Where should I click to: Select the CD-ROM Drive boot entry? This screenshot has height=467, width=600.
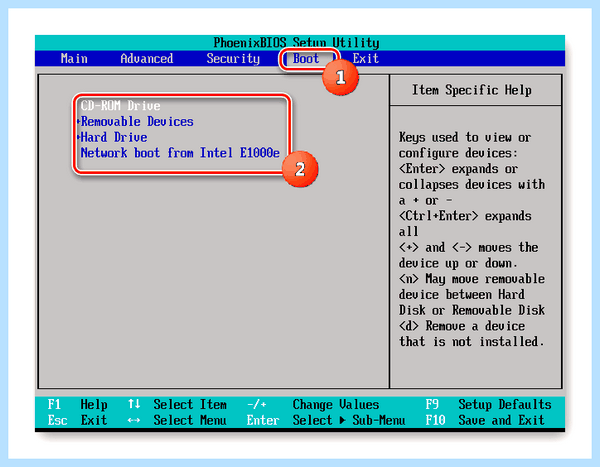click(121, 106)
